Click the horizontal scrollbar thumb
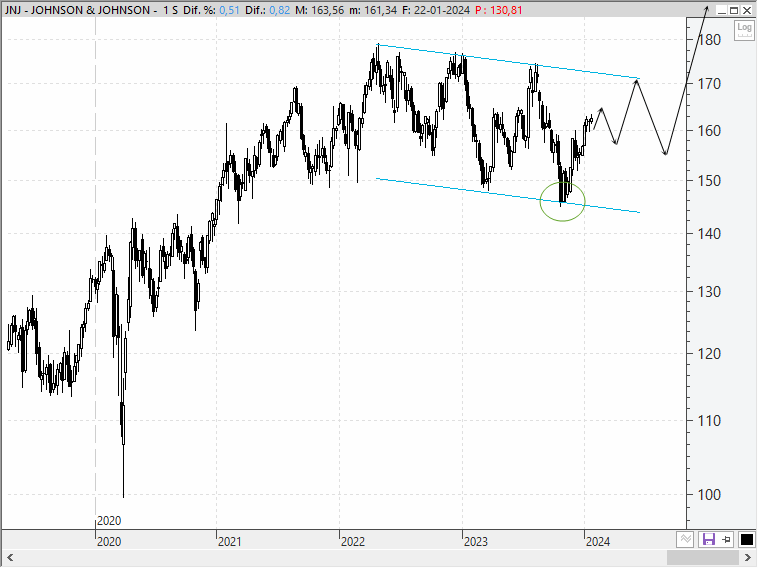758x568 pixels. coord(704,558)
